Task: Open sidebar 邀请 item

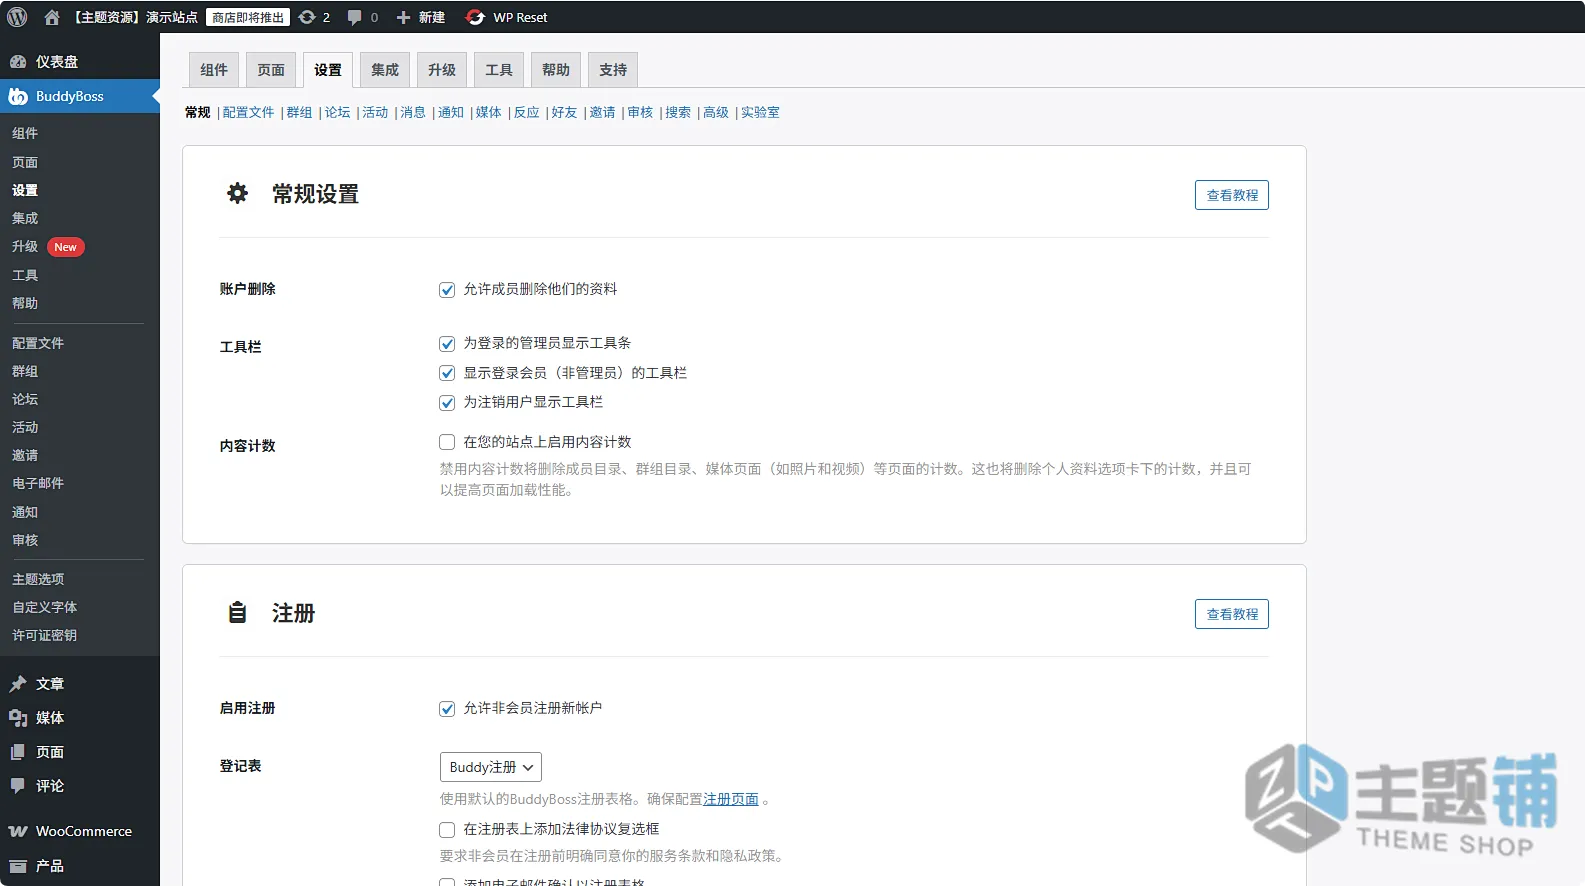Action: [25, 455]
